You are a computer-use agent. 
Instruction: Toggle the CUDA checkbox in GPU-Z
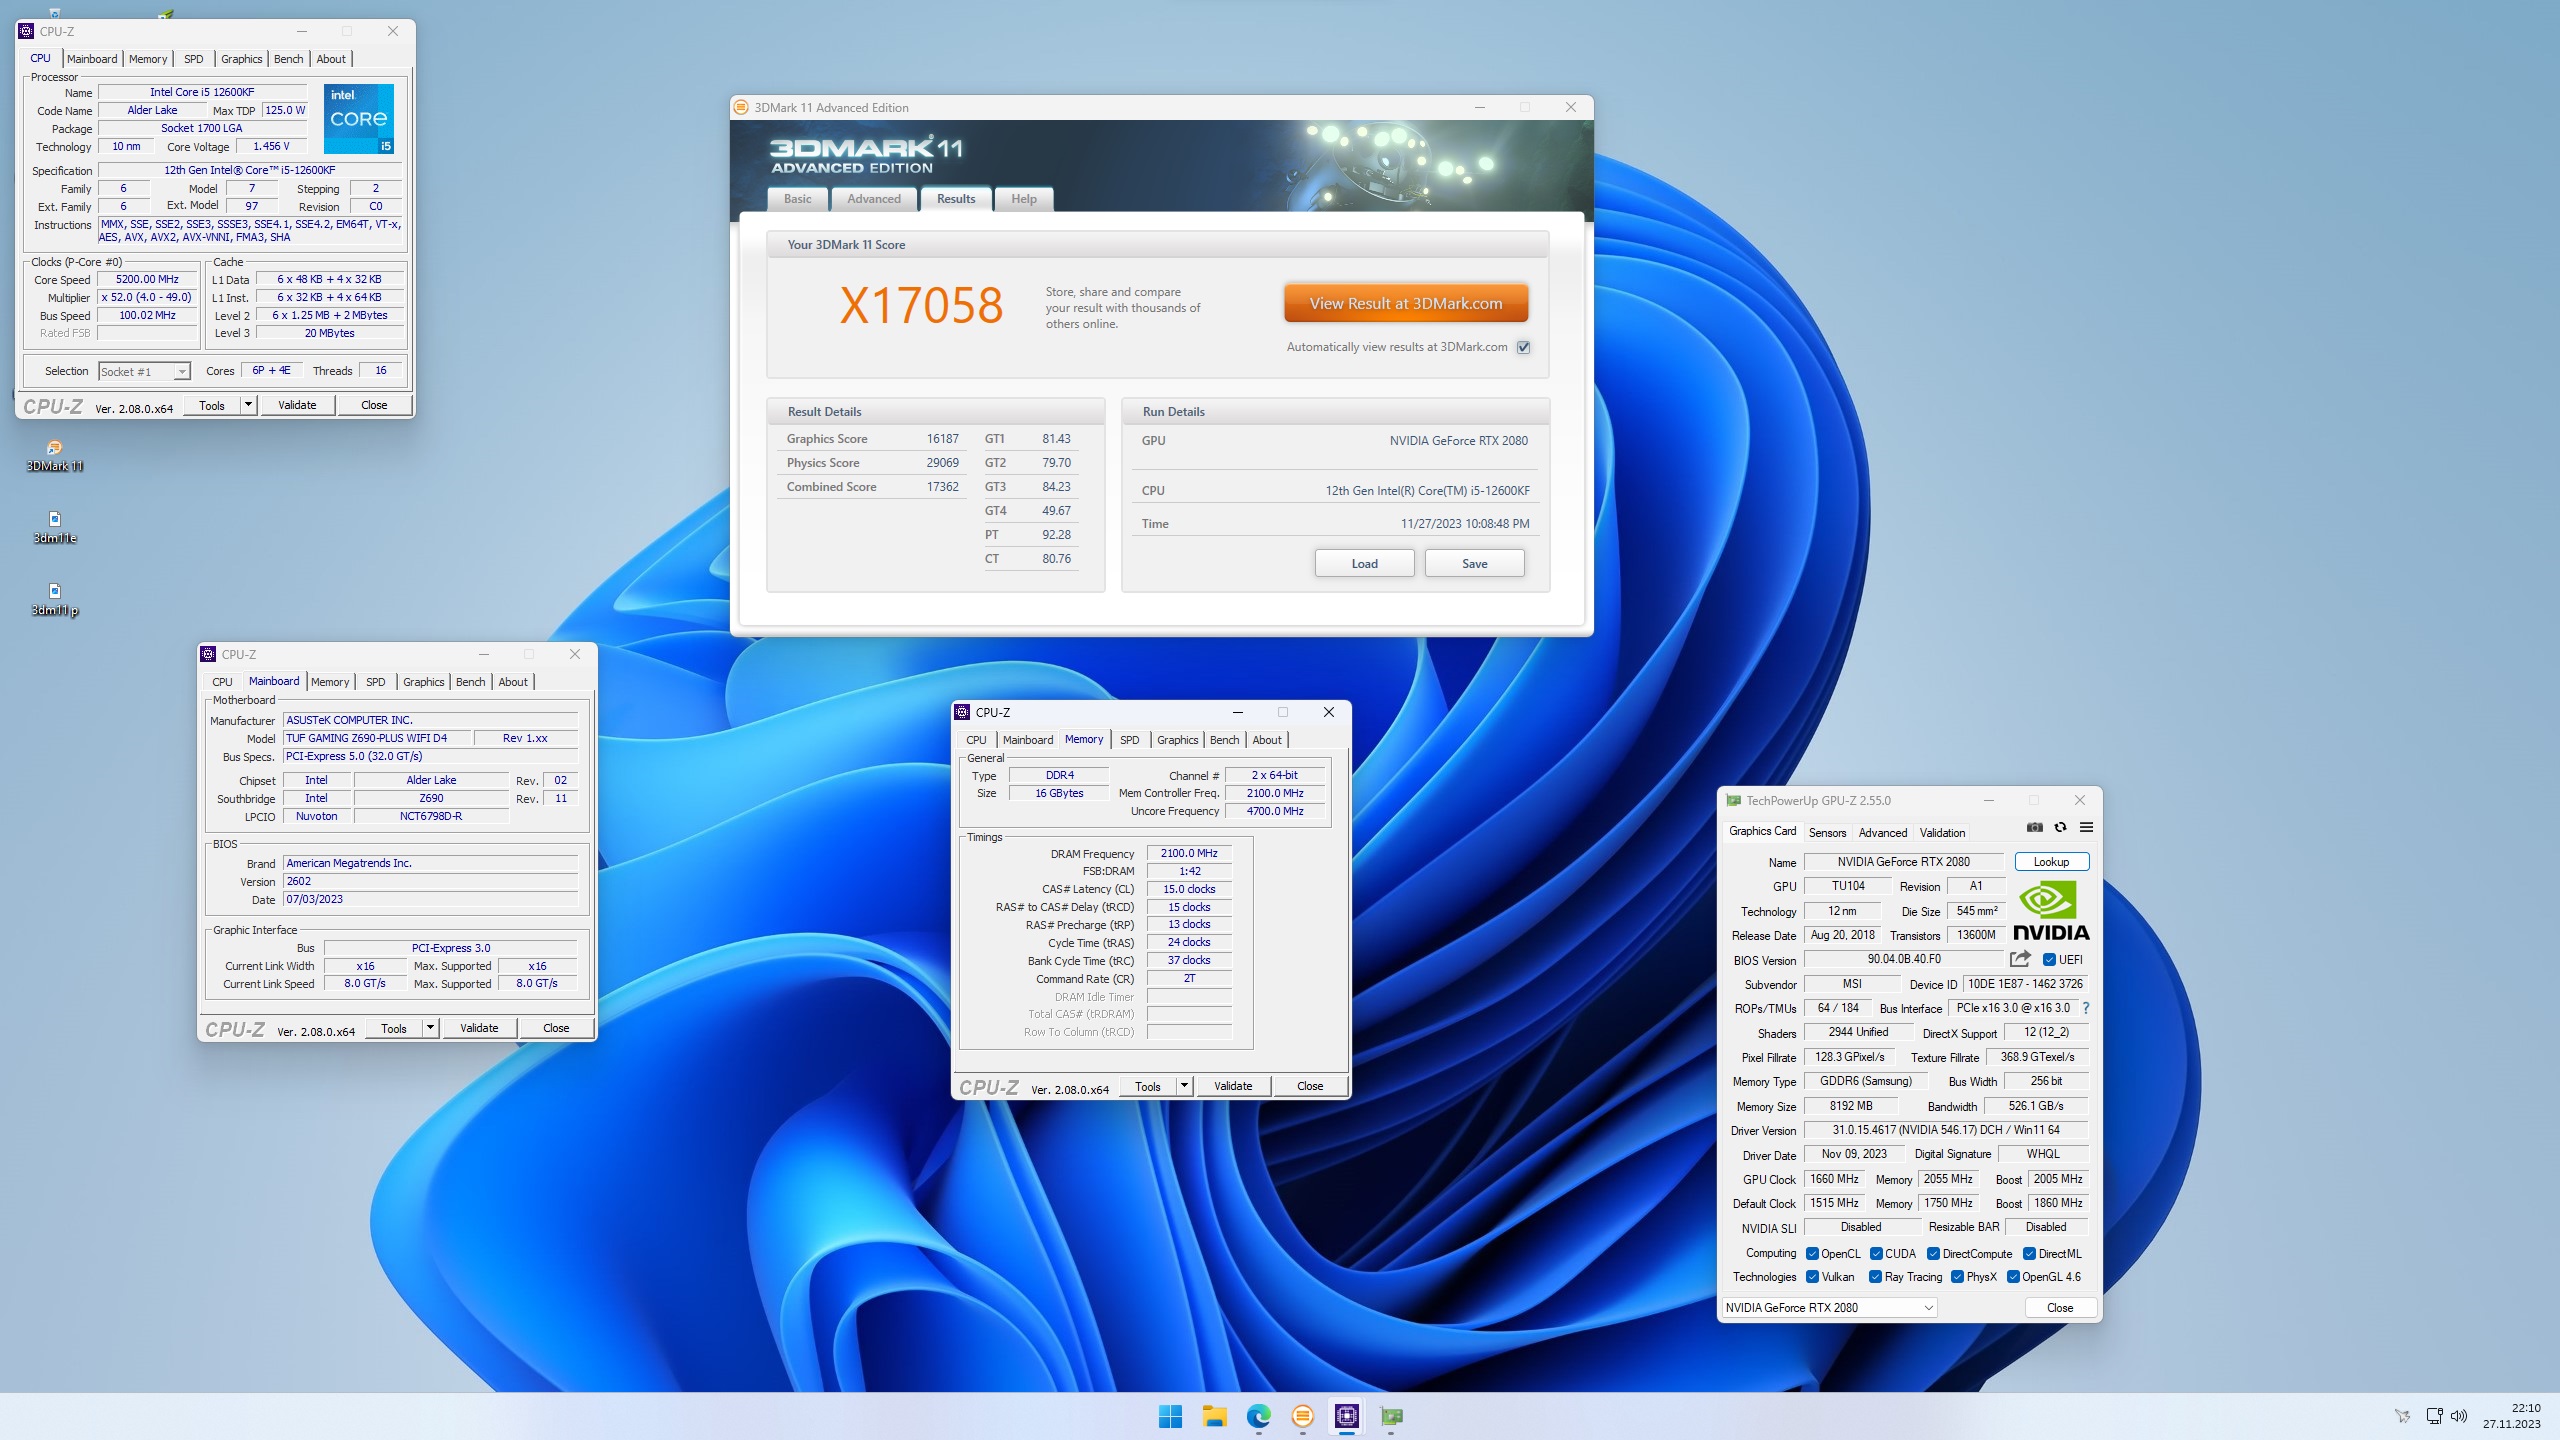[1876, 1253]
